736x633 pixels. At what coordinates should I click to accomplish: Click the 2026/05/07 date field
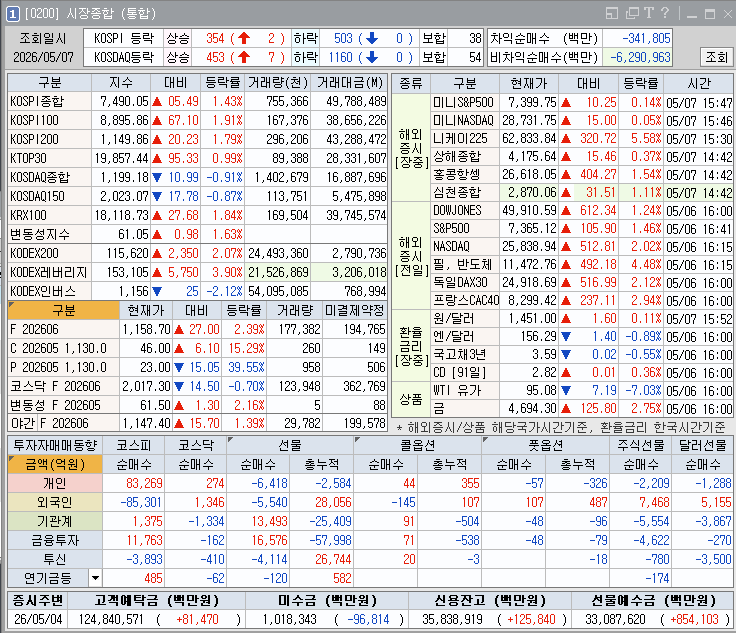tap(43, 57)
